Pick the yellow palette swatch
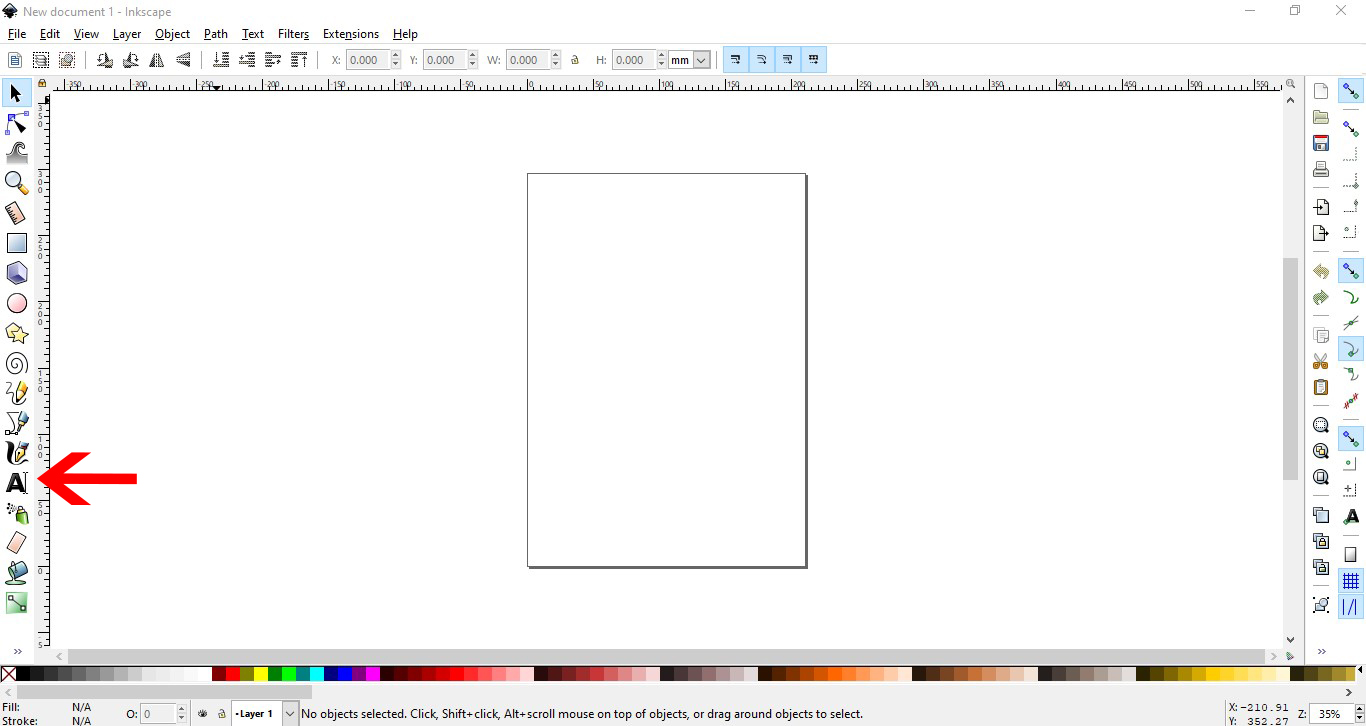Image resolution: width=1366 pixels, height=726 pixels. pyautogui.click(x=261, y=674)
